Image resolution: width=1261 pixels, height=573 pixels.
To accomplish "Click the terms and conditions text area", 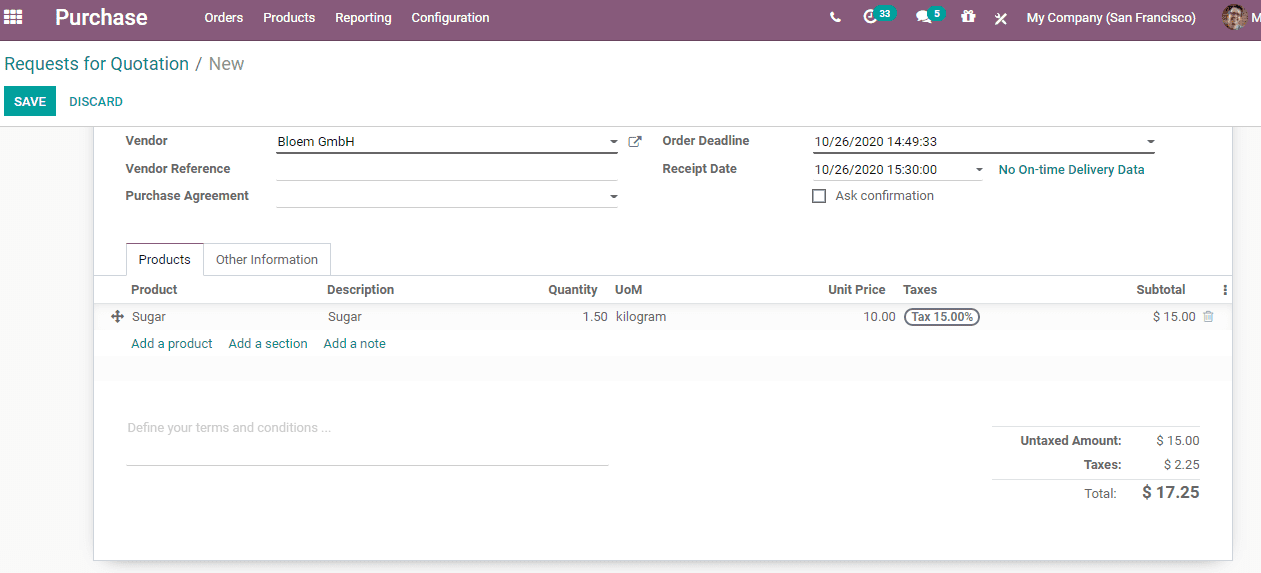I will pyautogui.click(x=367, y=441).
